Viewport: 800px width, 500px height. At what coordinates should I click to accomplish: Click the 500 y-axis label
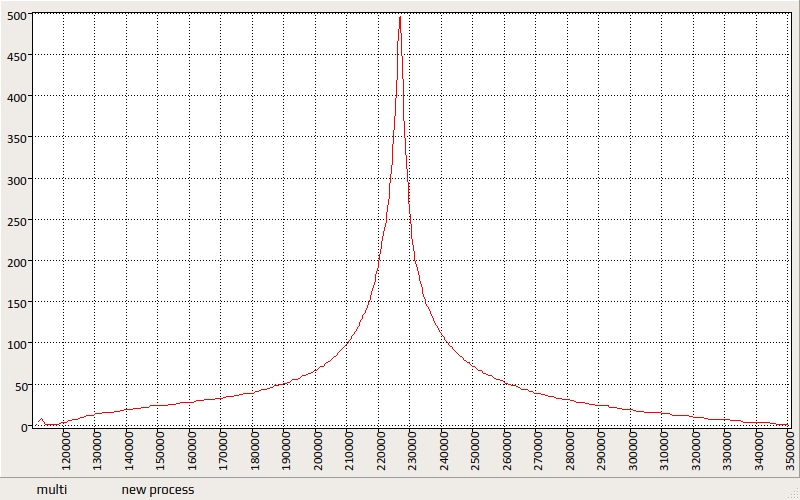point(17,16)
